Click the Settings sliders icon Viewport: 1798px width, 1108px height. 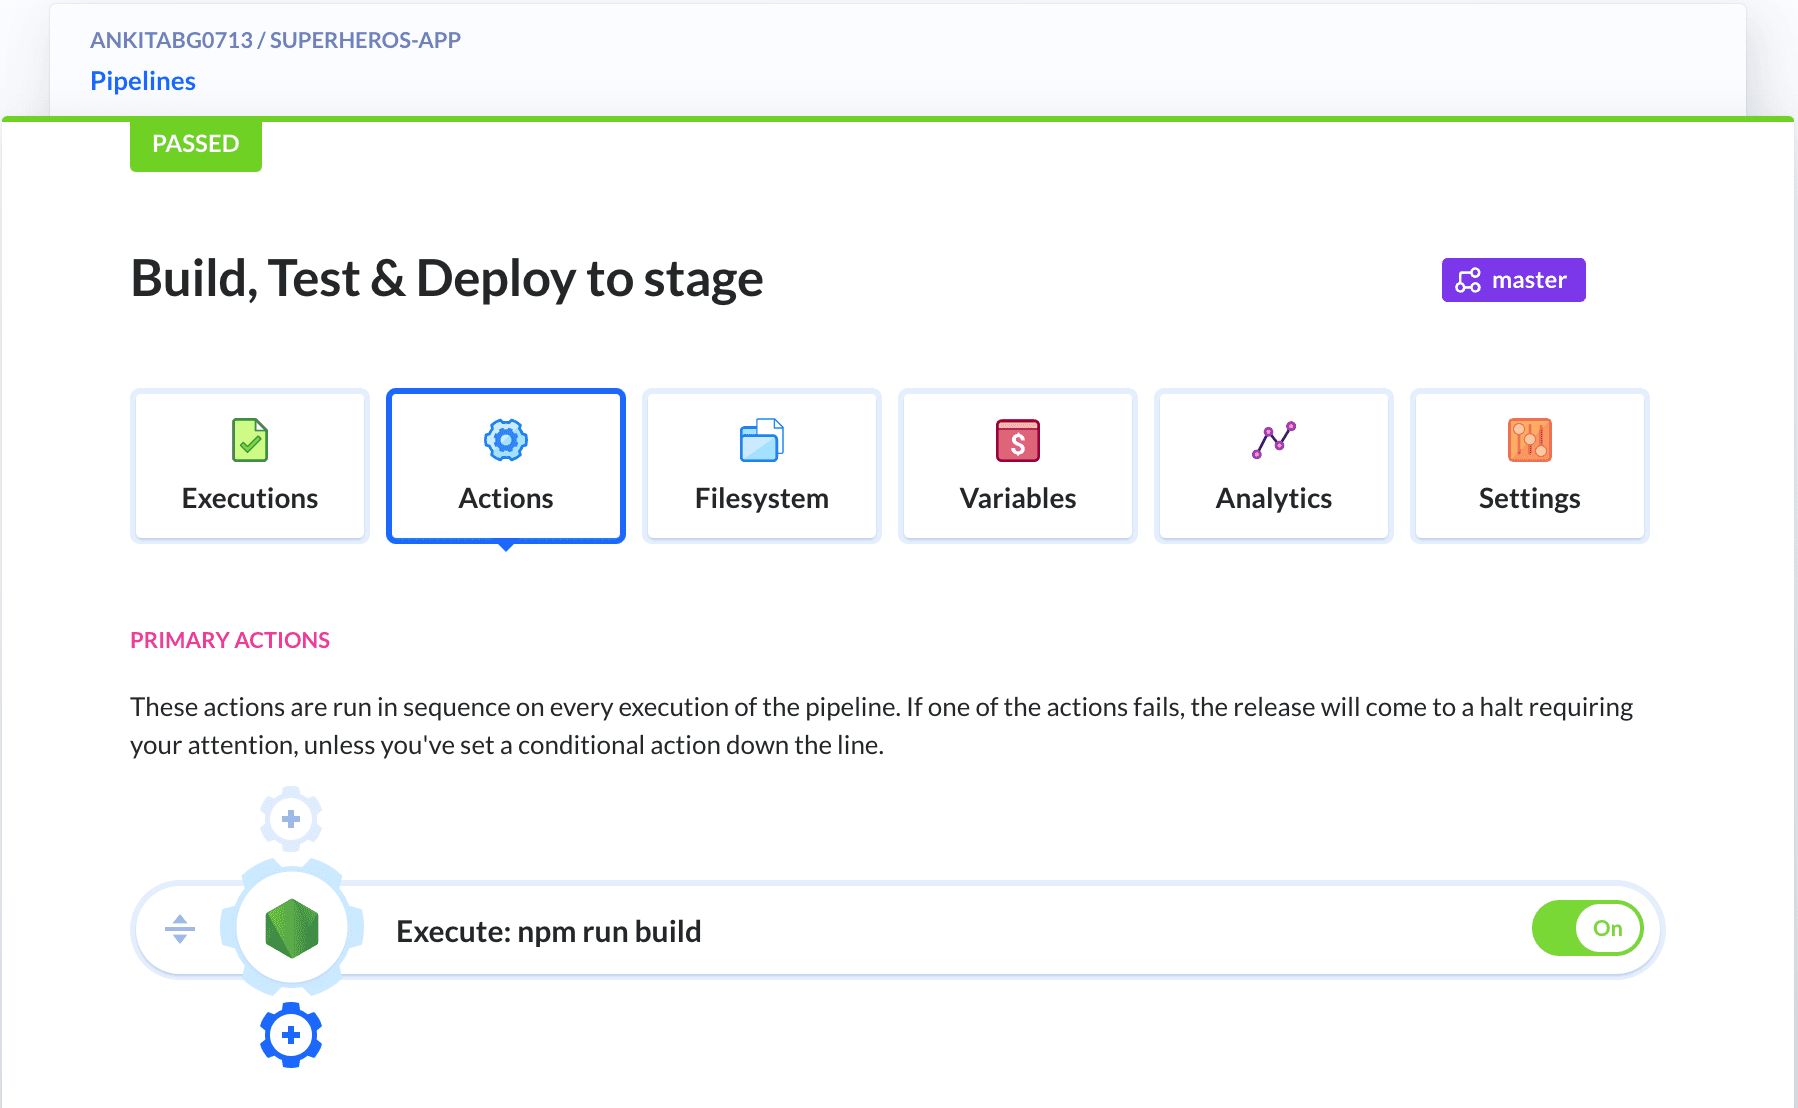(x=1529, y=439)
